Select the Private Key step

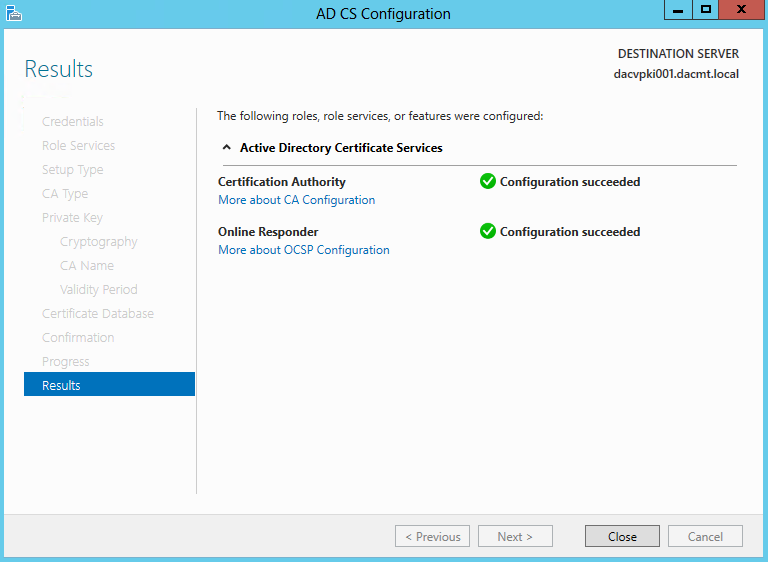point(72,218)
